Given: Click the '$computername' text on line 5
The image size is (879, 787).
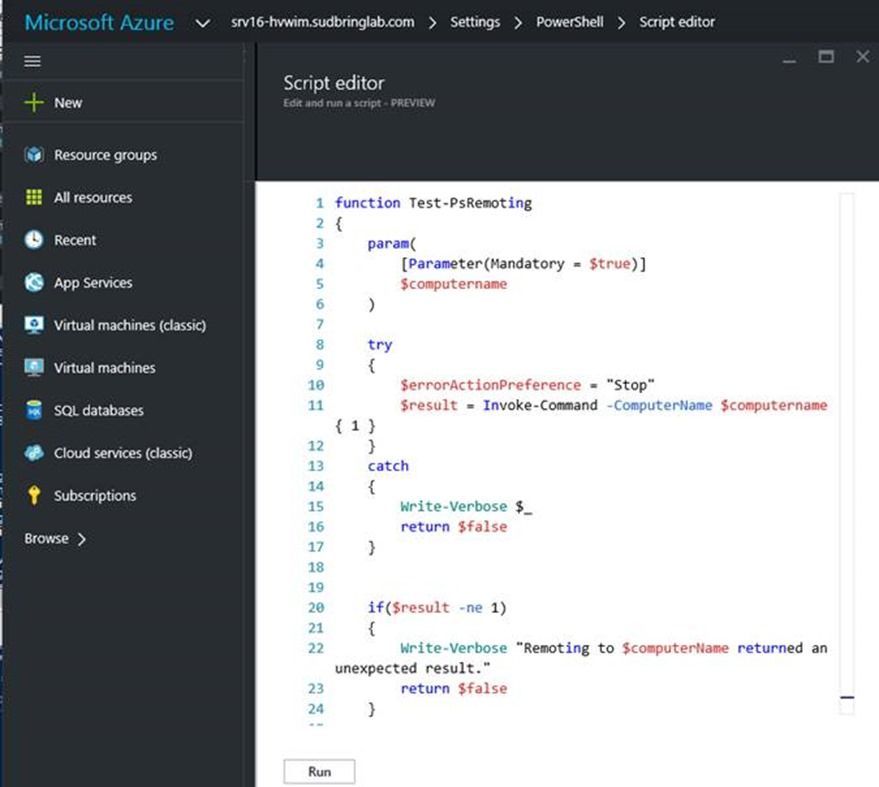Looking at the screenshot, I should 454,284.
